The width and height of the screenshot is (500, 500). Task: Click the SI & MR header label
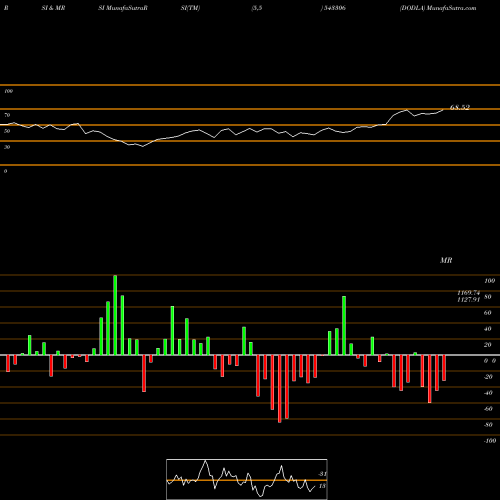pos(53,8)
